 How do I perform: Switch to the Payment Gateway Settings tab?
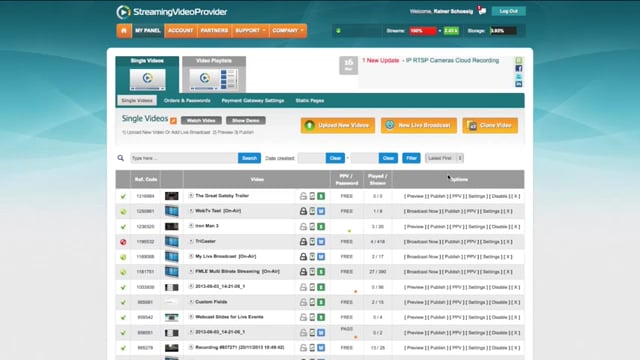pos(253,100)
